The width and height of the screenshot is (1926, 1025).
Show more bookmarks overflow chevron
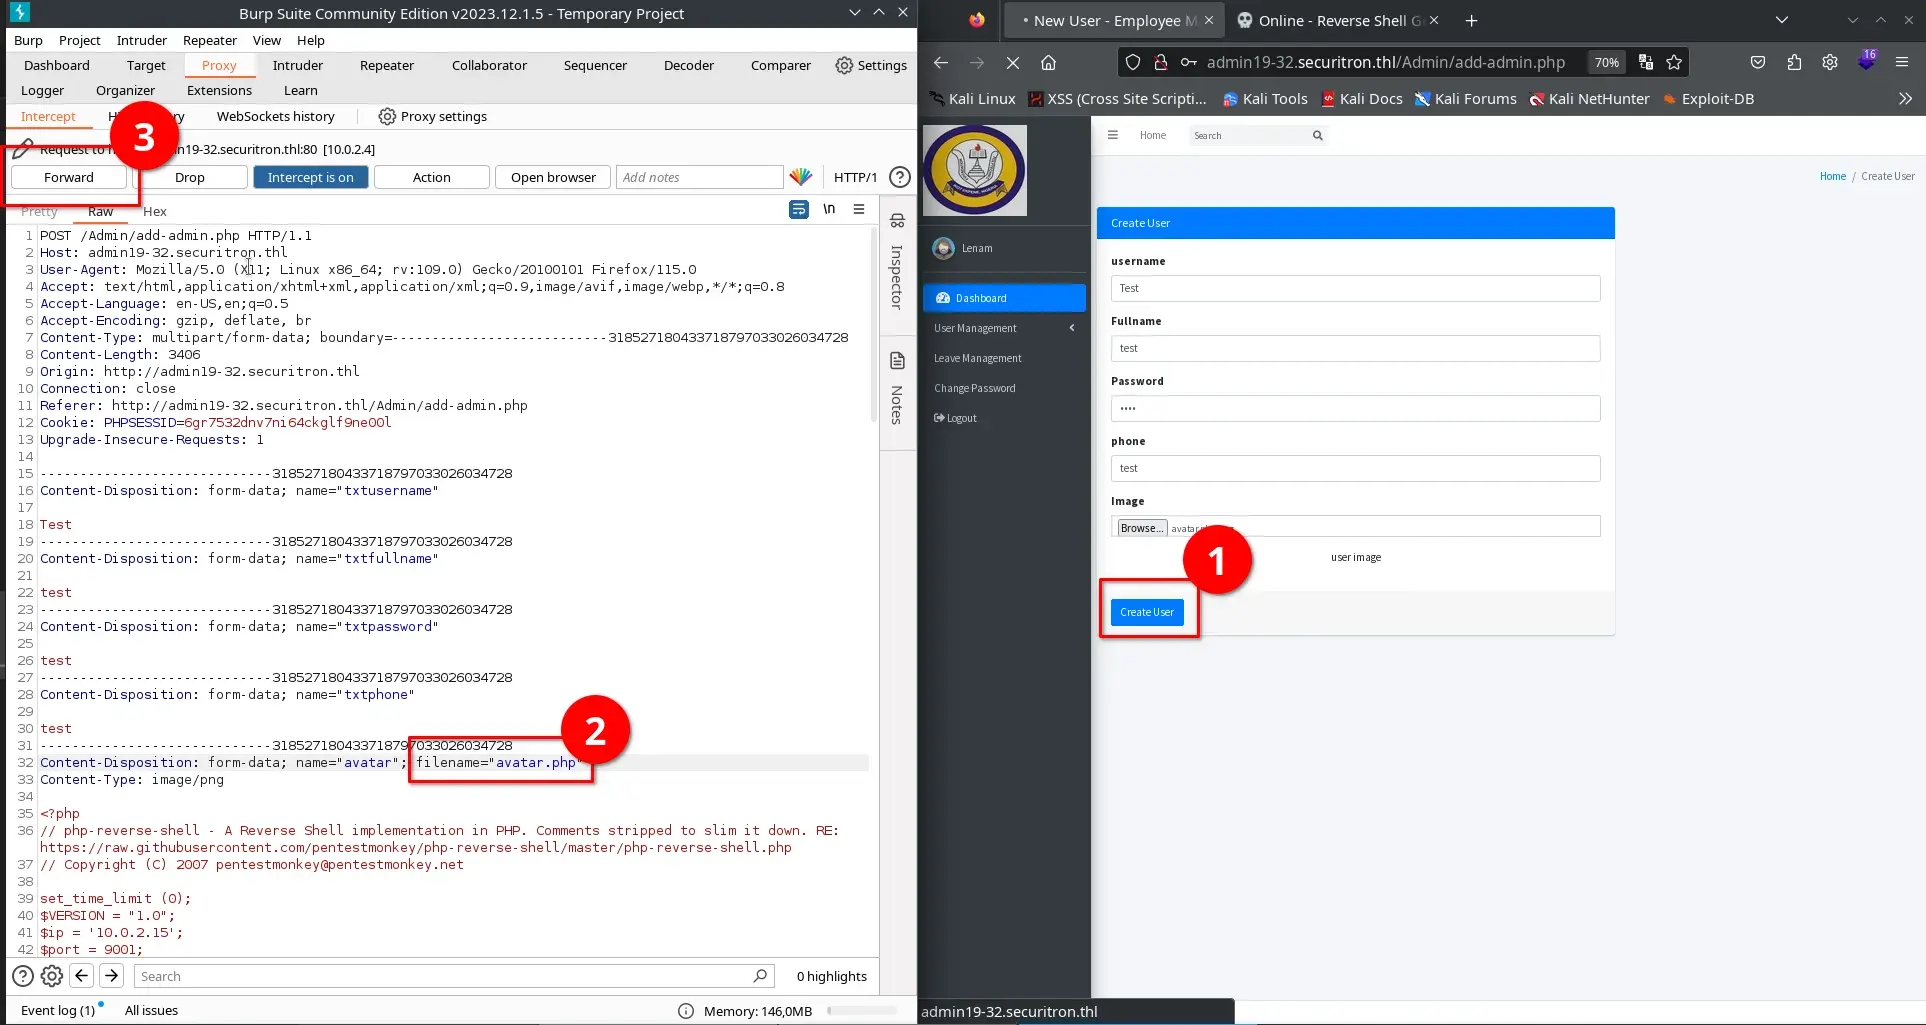[x=1905, y=98]
